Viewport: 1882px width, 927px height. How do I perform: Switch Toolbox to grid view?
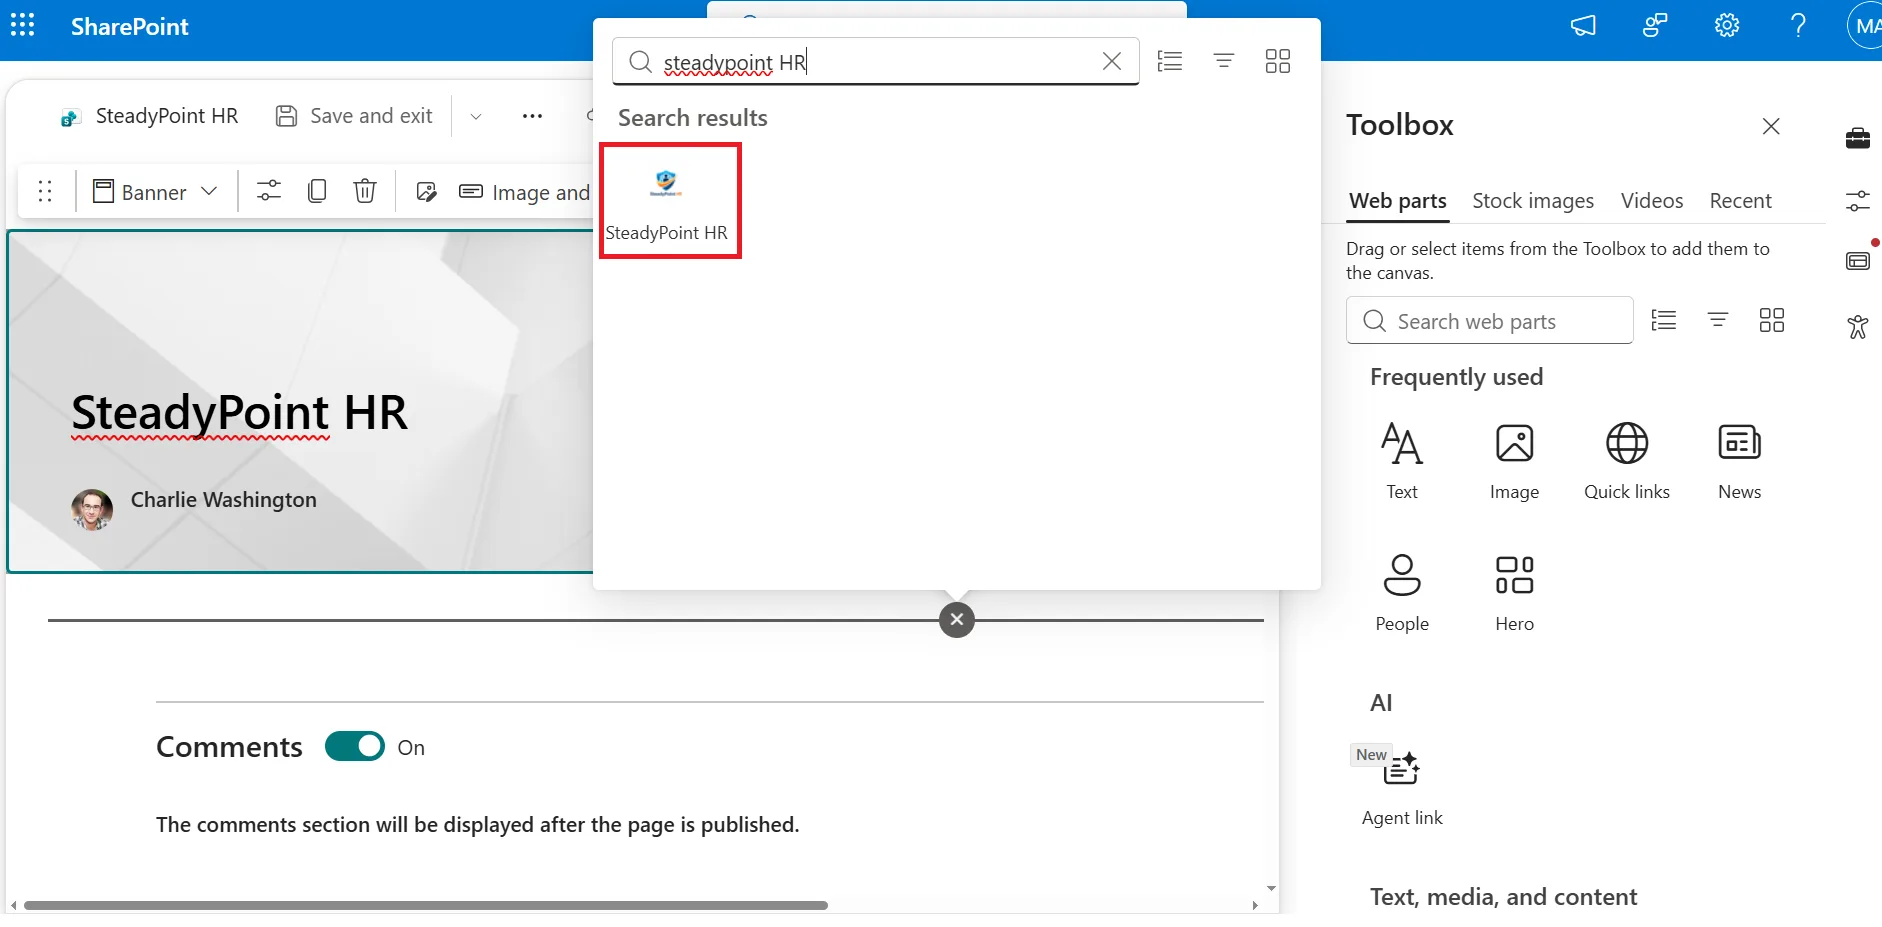pos(1772,320)
